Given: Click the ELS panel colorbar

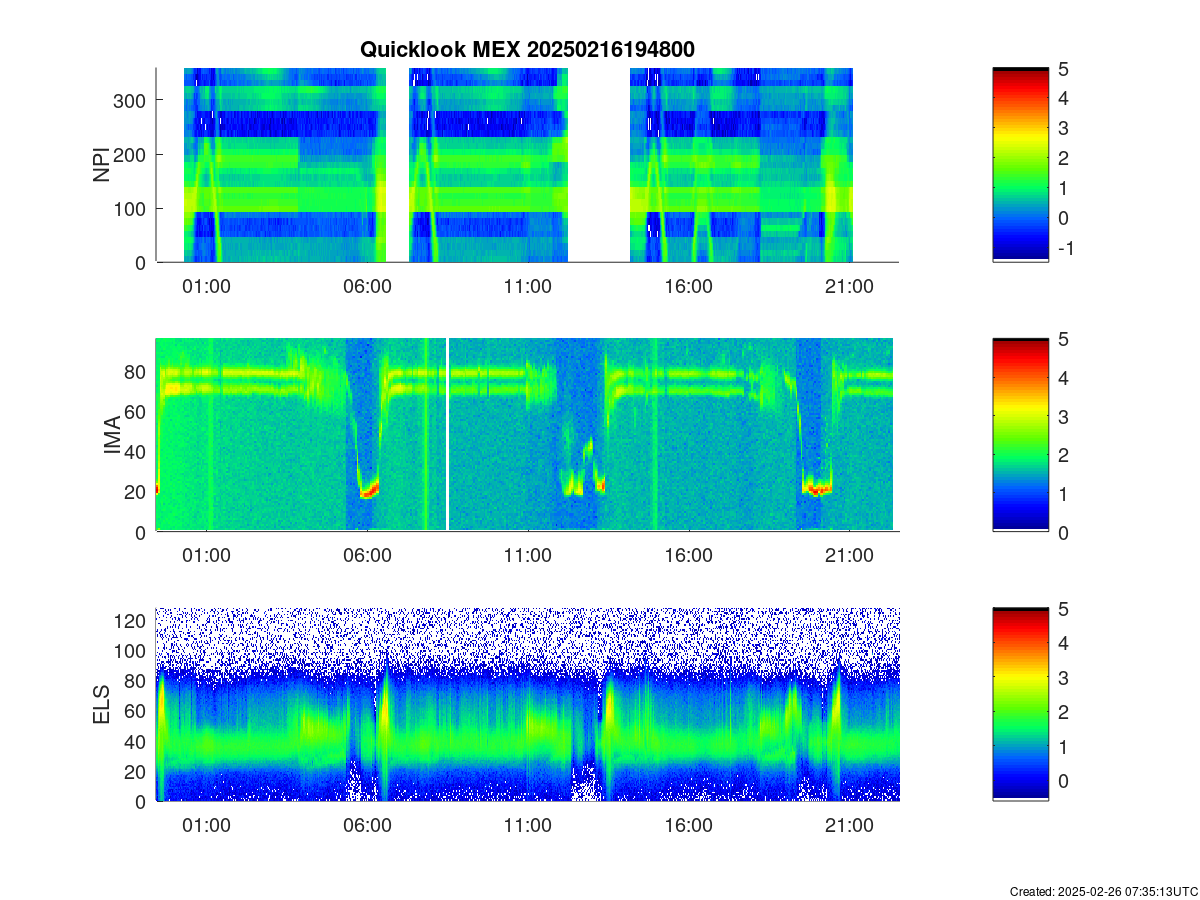Looking at the screenshot, I should tap(1020, 704).
